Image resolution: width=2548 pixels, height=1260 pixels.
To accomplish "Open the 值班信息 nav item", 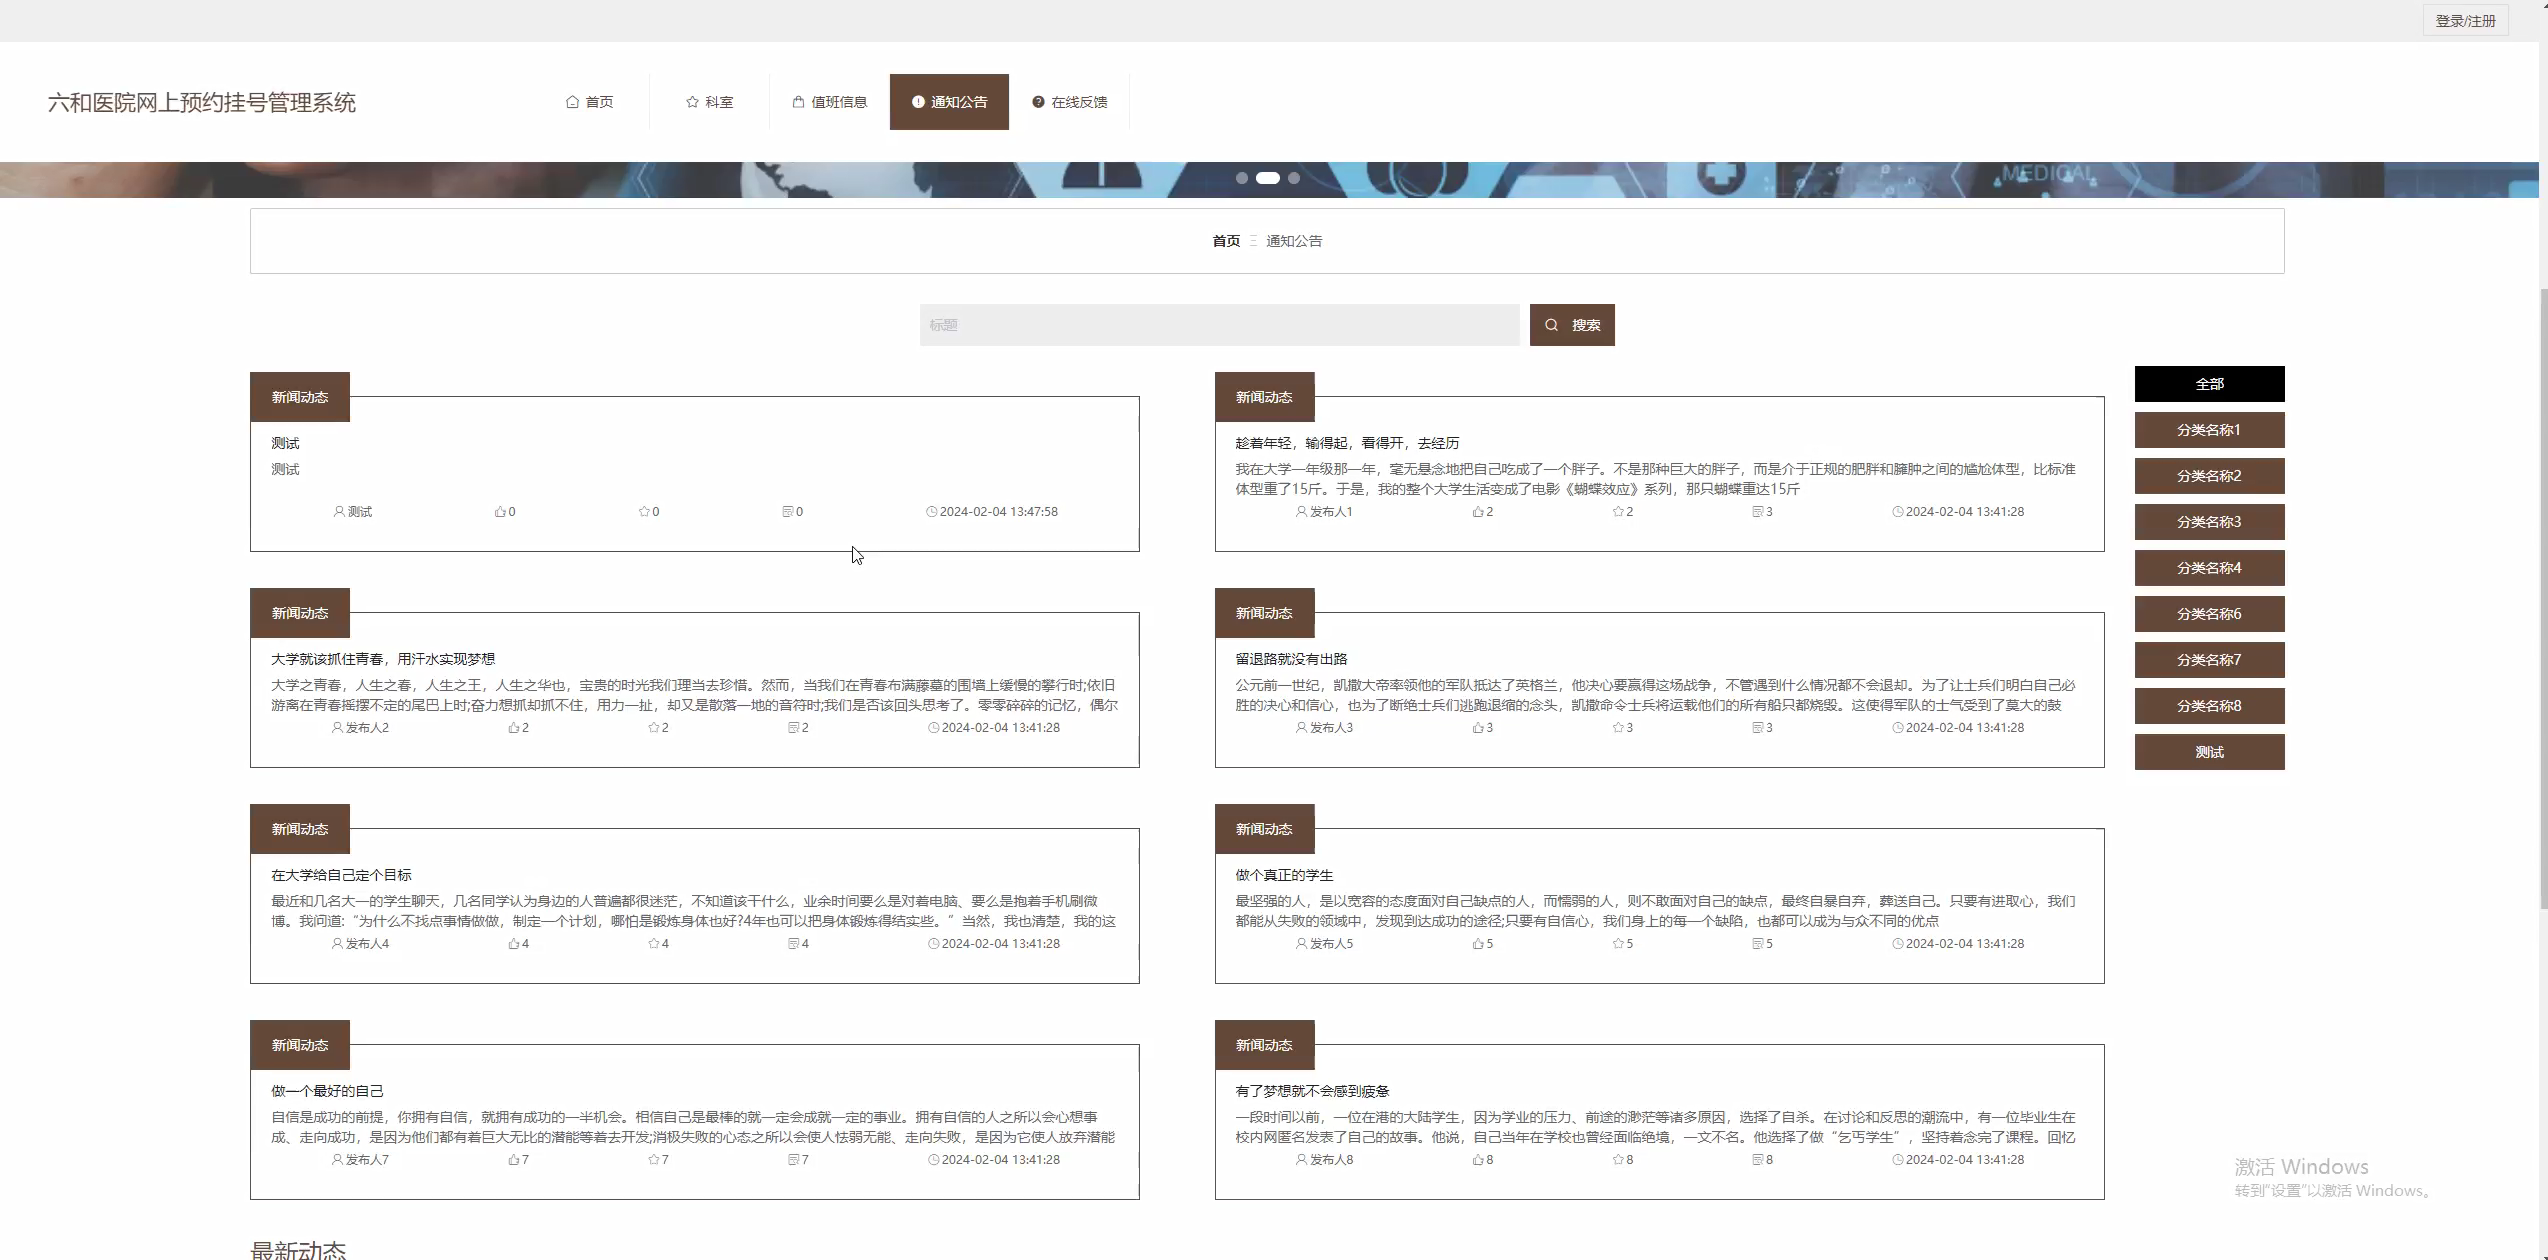I will tap(829, 102).
